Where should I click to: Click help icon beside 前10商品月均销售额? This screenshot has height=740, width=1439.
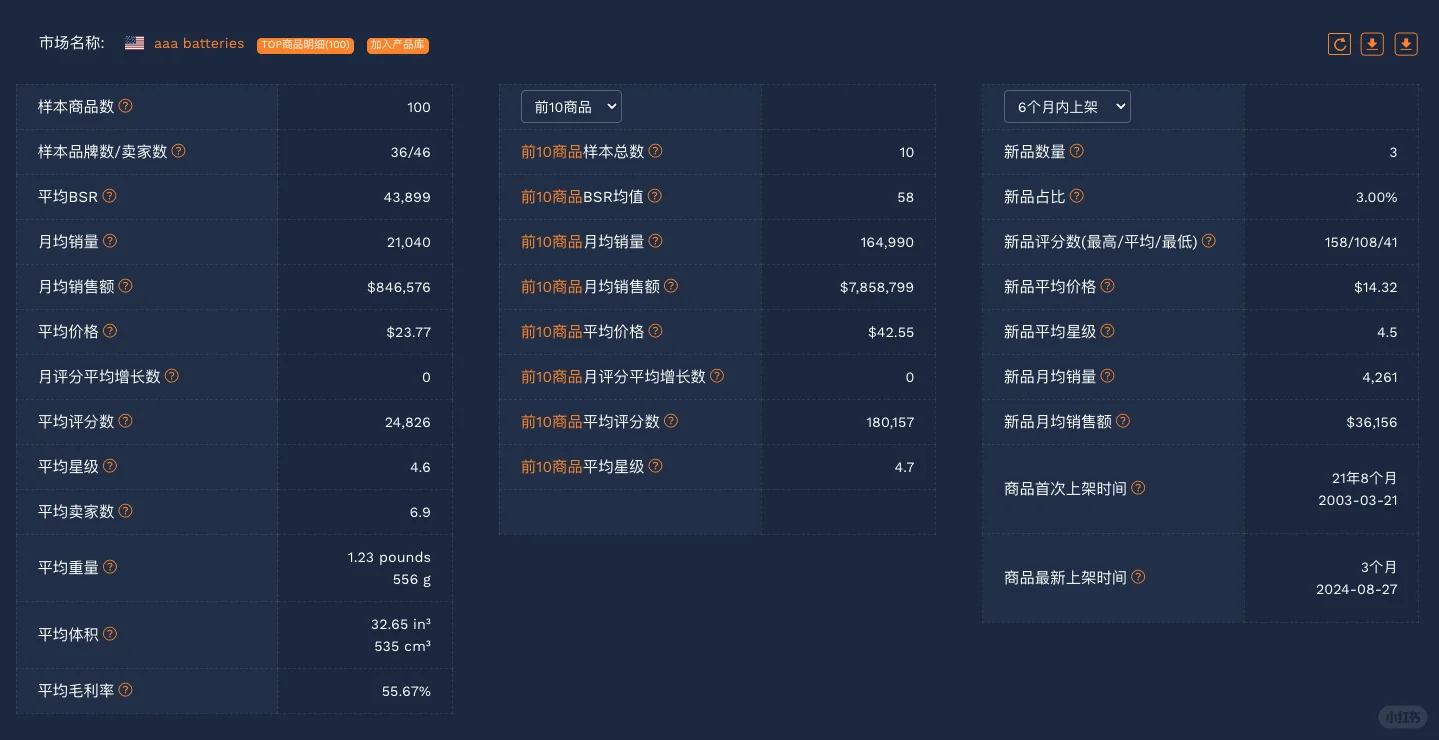671,286
